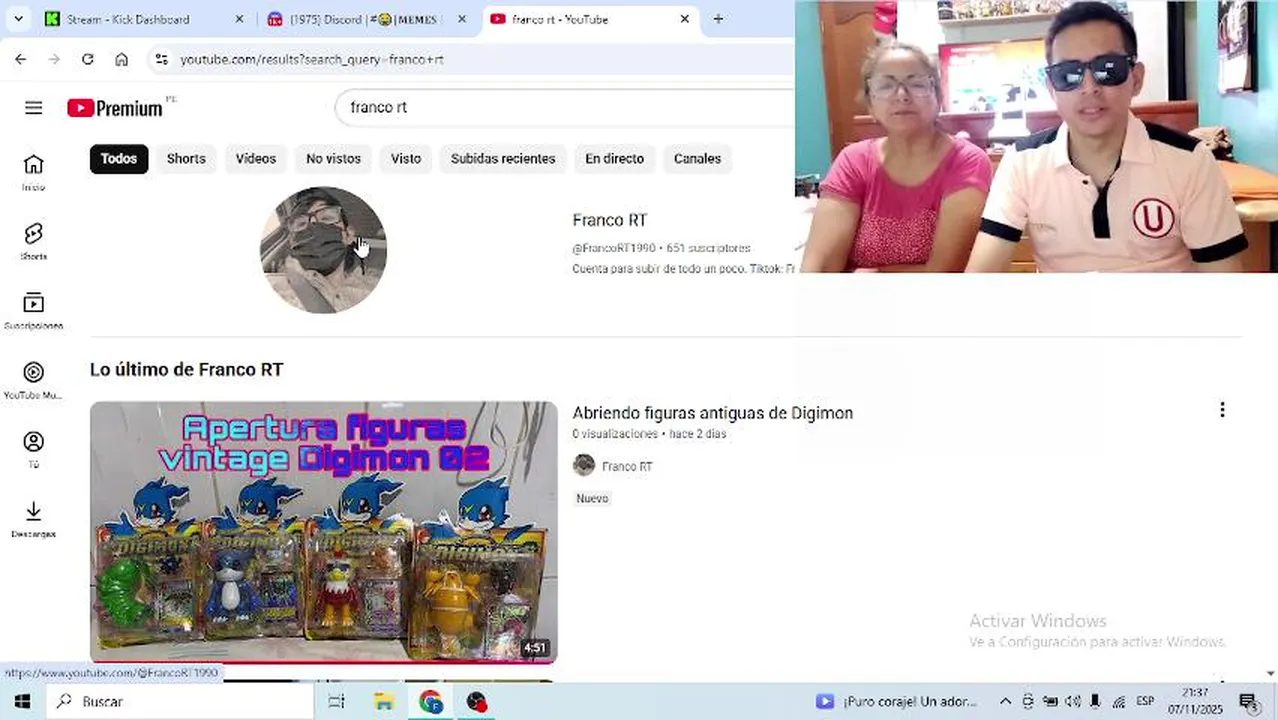The width and height of the screenshot is (1278, 720).
Task: Open the Digimon 02 video thumbnail
Action: [323, 532]
